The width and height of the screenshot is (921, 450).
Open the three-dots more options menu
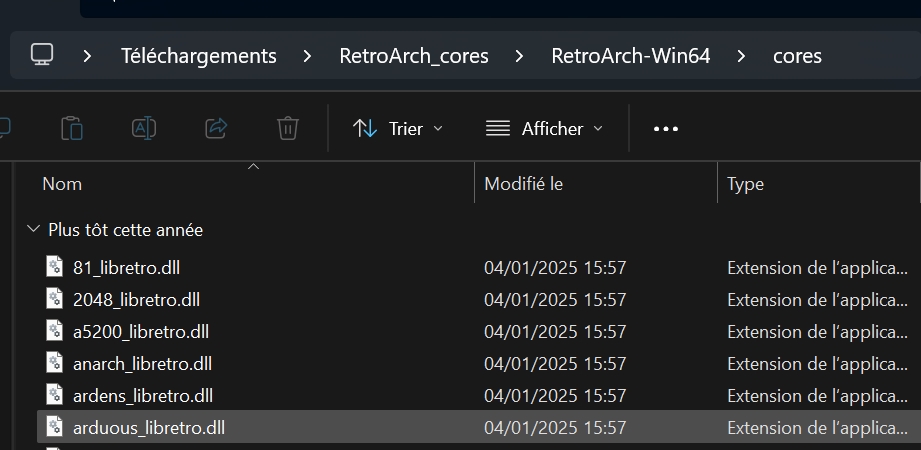666,129
